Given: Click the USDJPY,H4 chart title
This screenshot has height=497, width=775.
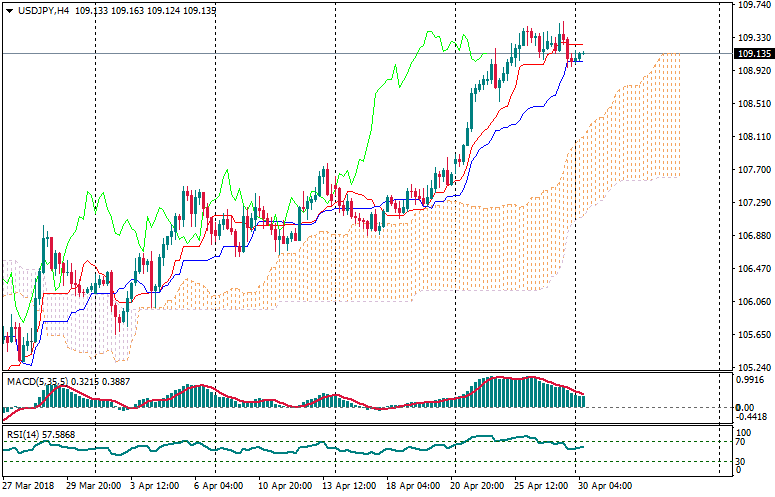Looking at the screenshot, I should [42, 9].
